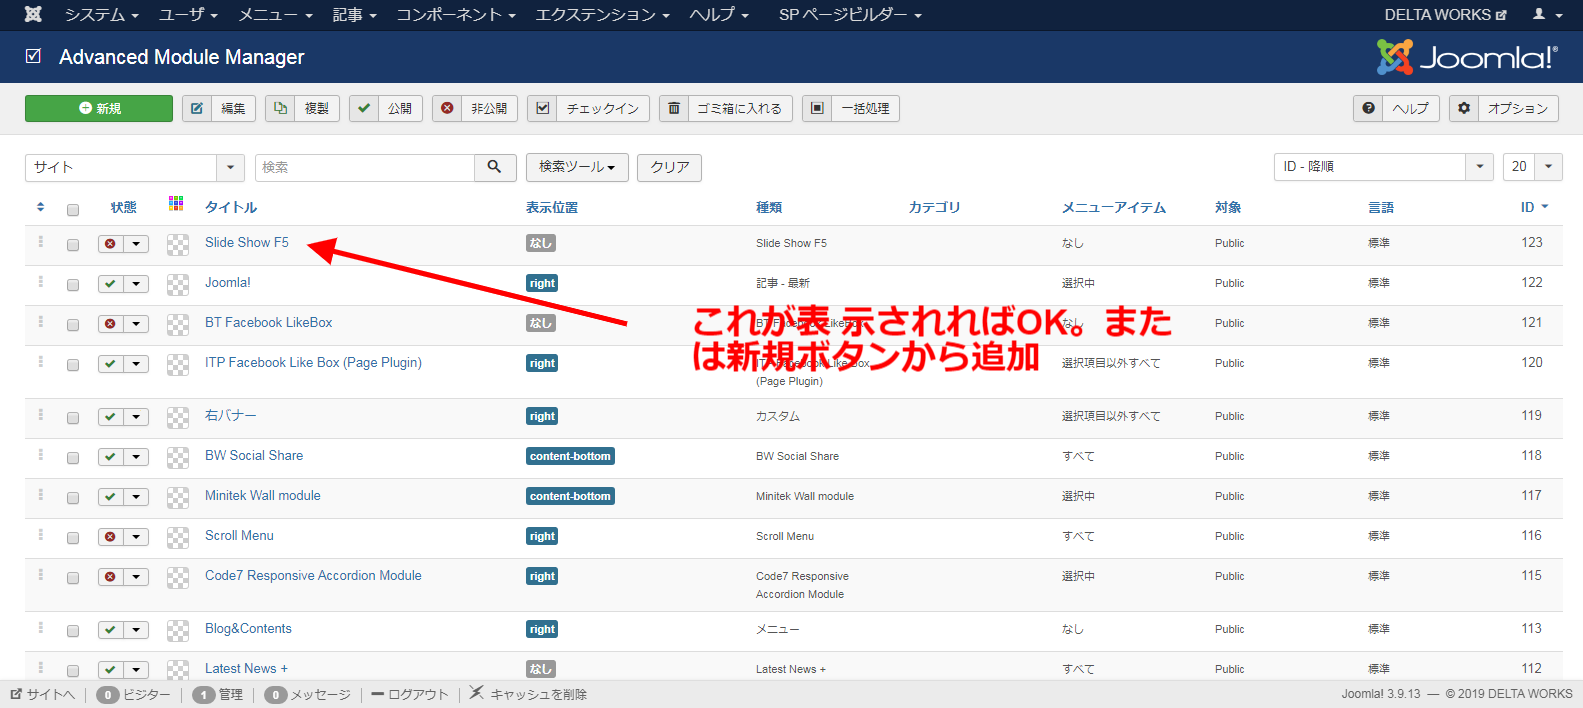Open status dropdown arrow for Scroll Menu
Screen dimensions: 1583x708
[136, 537]
